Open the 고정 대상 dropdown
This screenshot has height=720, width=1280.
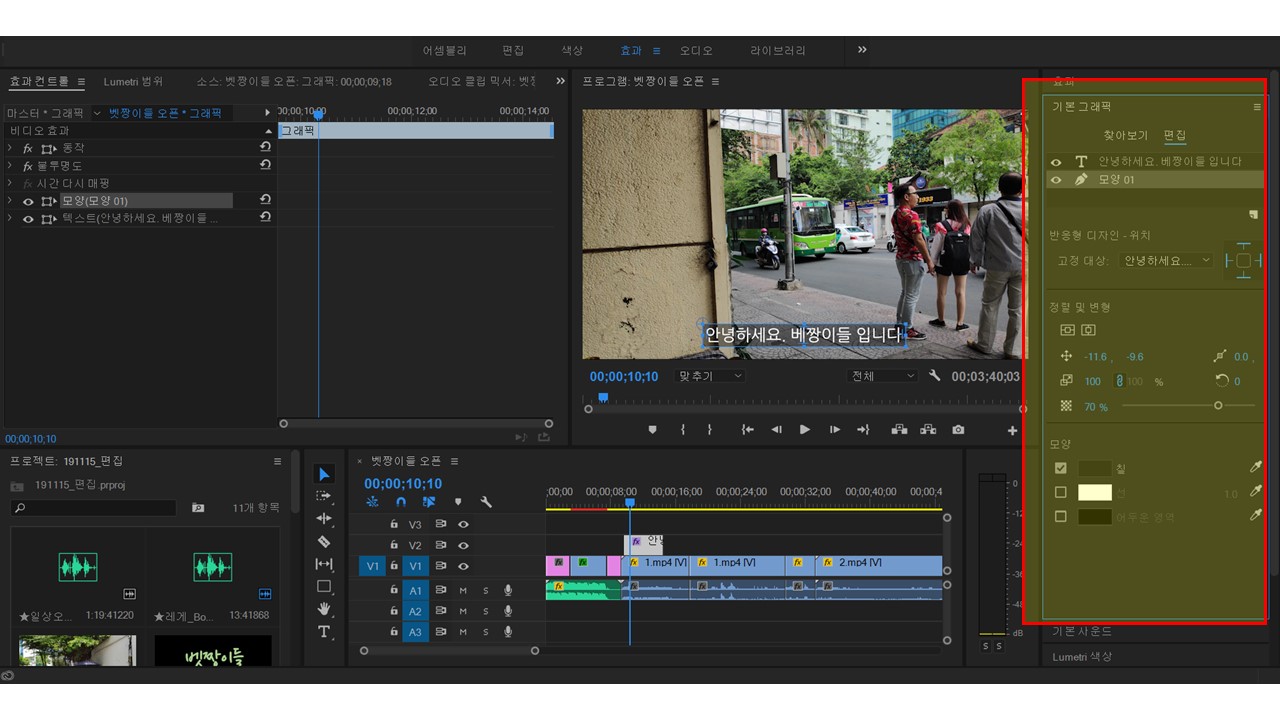point(1166,261)
